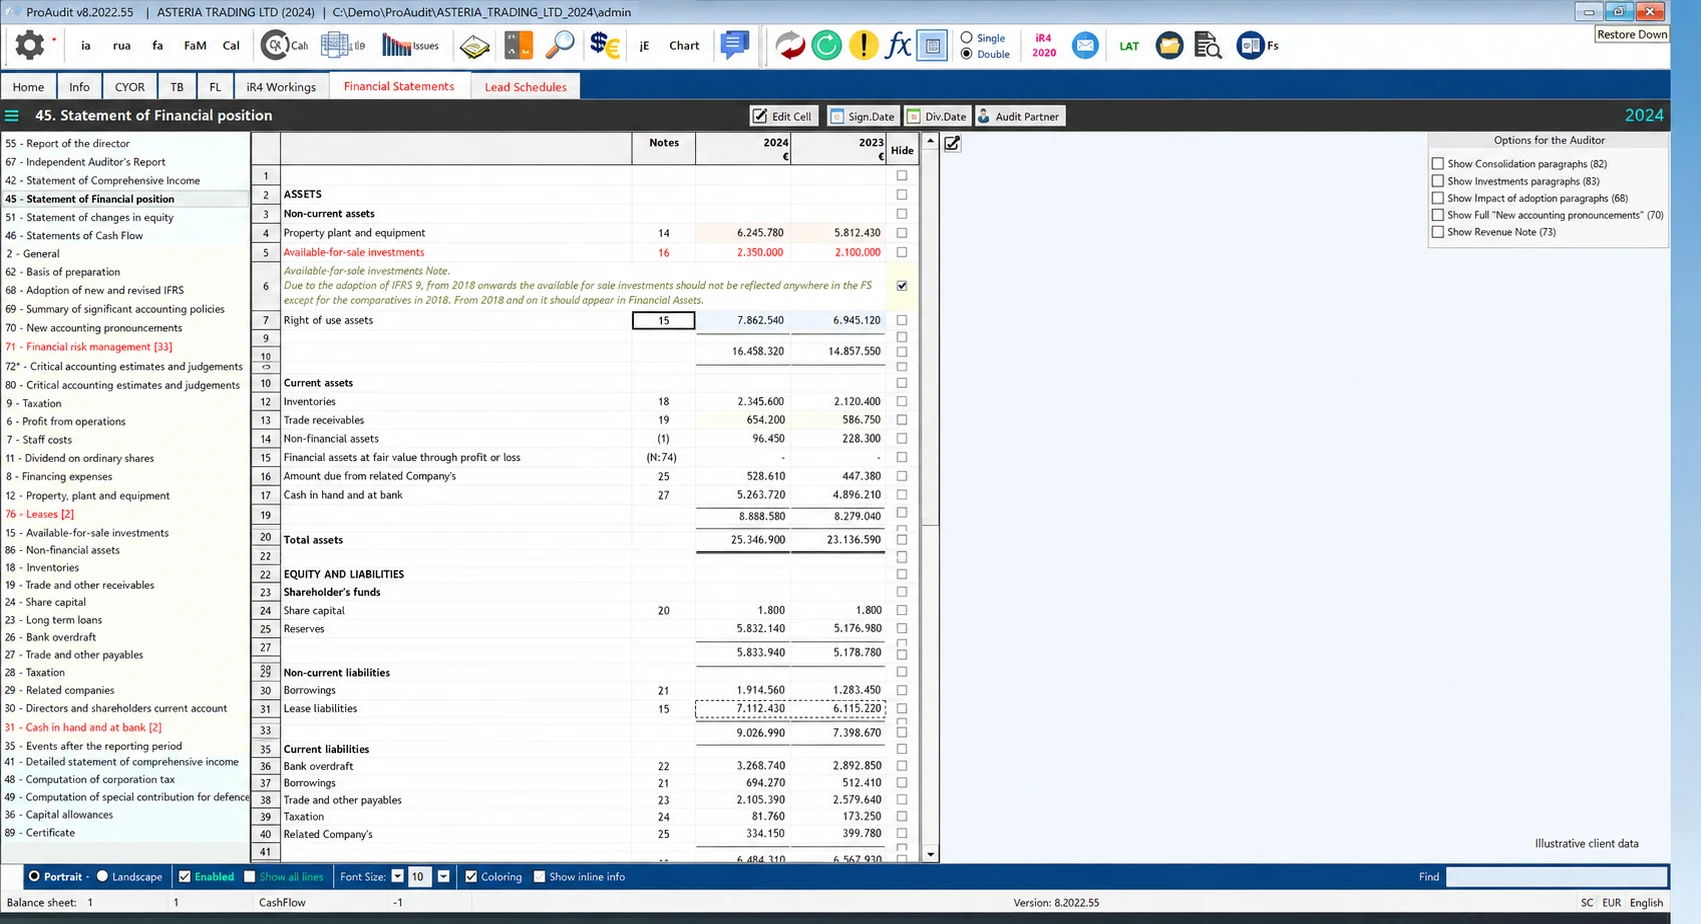Click the iR4 2020 toolbar item
This screenshot has width=1701, height=924.
click(x=1043, y=45)
